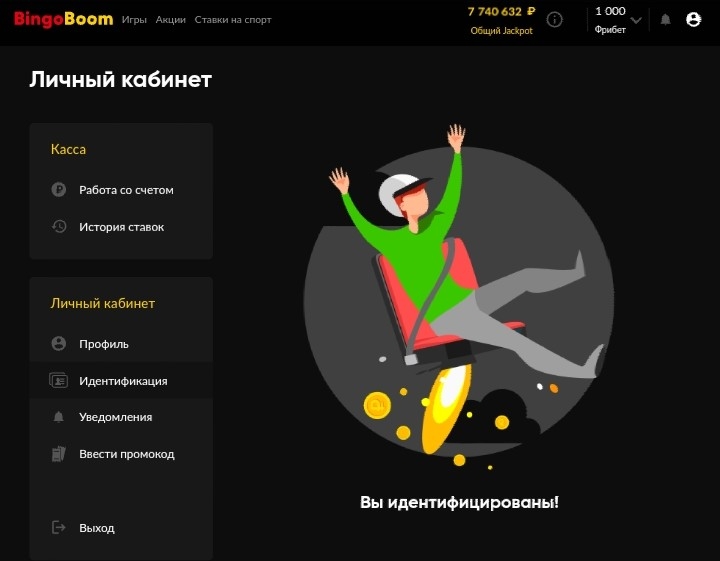
Task: Go to Ставки на спорт
Action: [233, 20]
